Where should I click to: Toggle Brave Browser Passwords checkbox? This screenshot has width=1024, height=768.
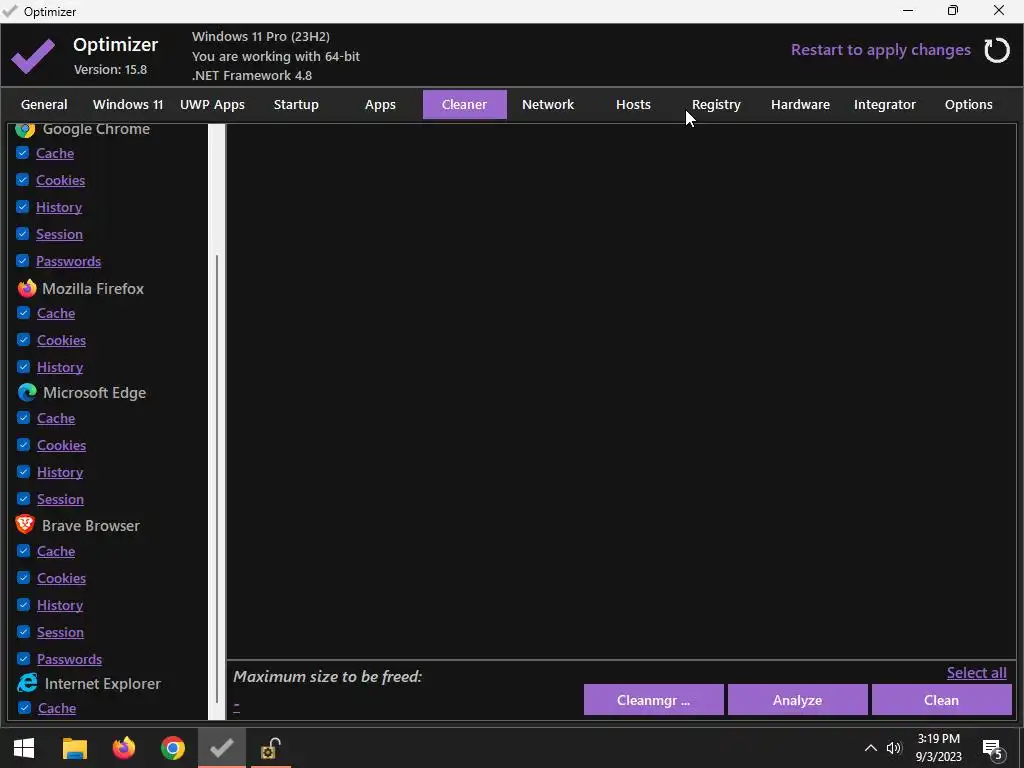(24, 658)
